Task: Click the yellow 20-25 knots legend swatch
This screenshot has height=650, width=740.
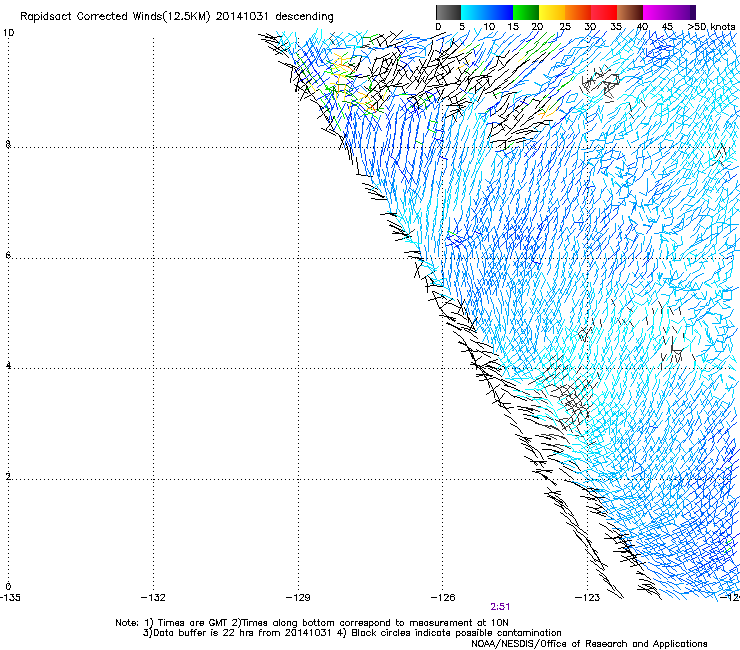Action: 552,12
